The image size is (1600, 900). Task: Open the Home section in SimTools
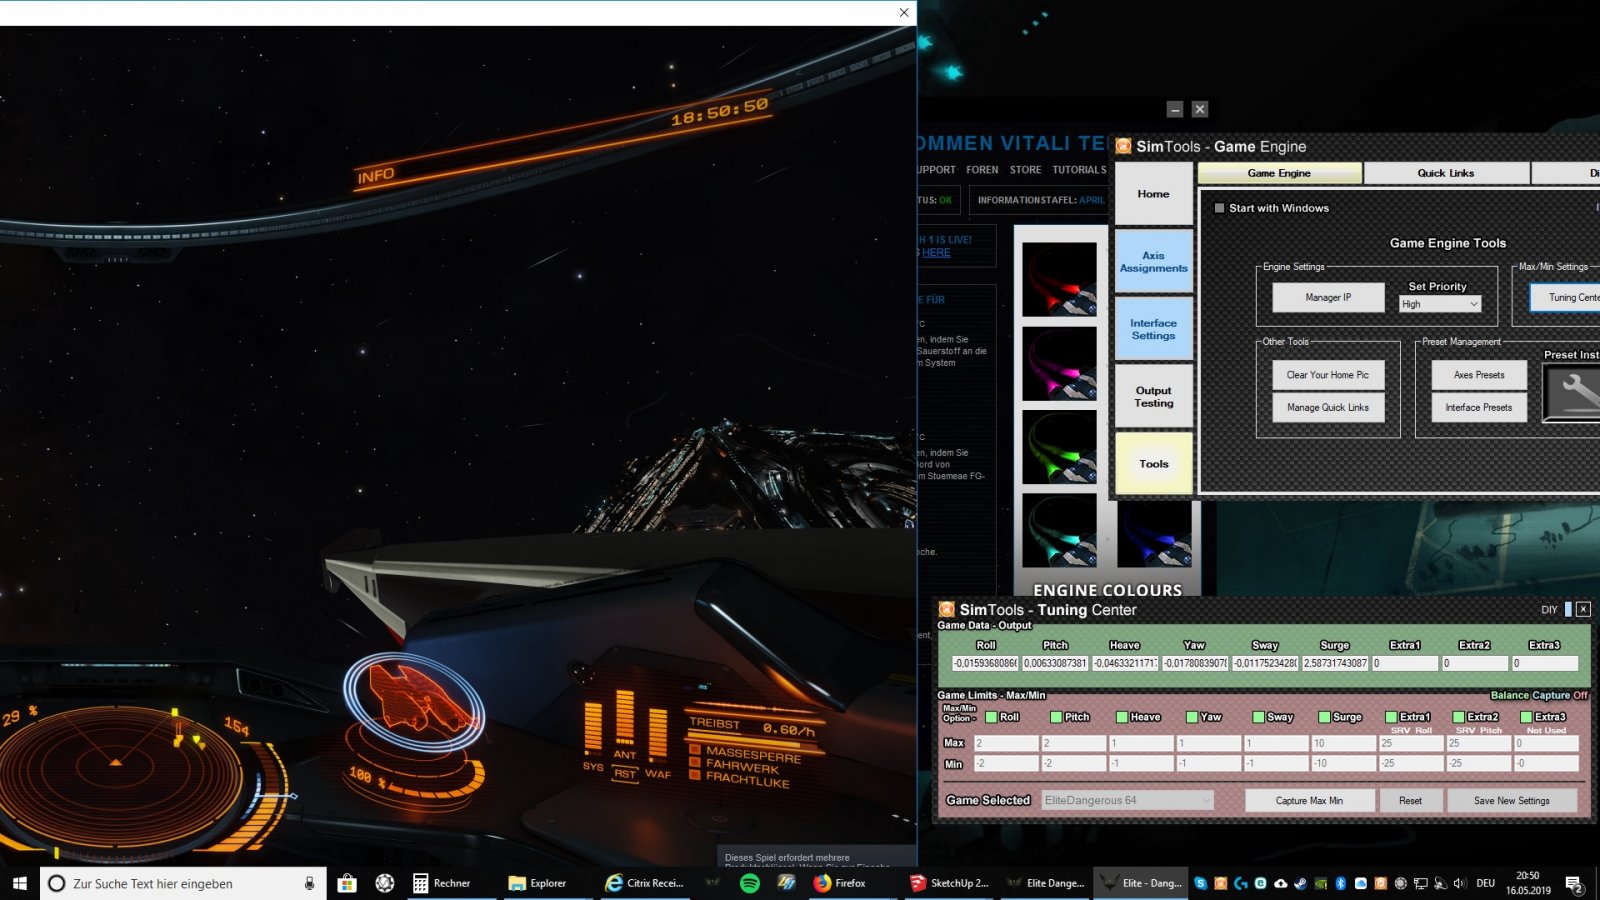pyautogui.click(x=1153, y=194)
